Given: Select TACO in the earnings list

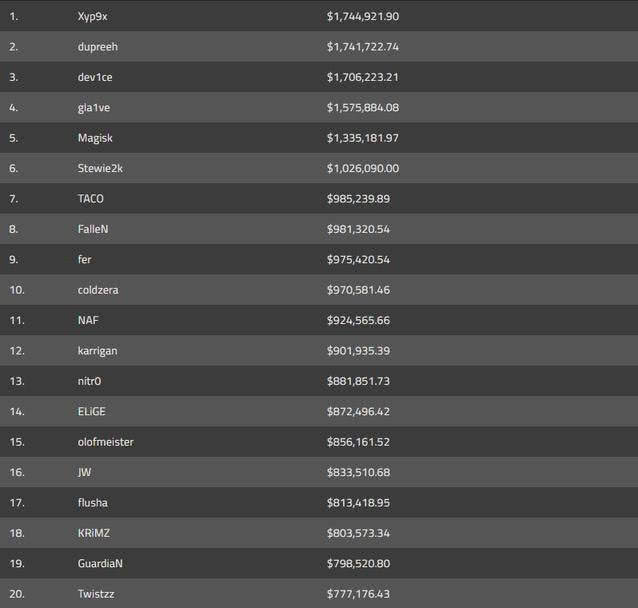Looking at the screenshot, I should pos(90,198).
